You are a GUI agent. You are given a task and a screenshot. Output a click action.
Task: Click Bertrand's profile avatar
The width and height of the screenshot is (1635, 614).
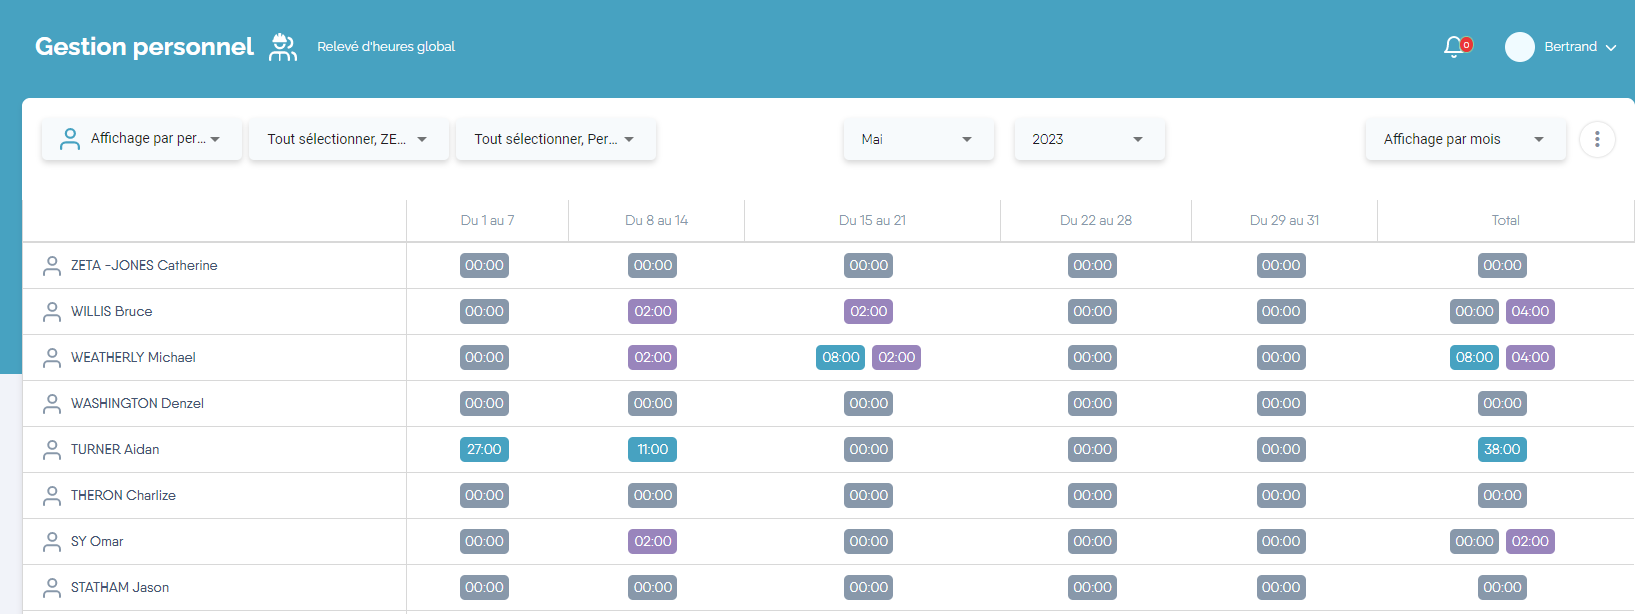click(x=1519, y=47)
